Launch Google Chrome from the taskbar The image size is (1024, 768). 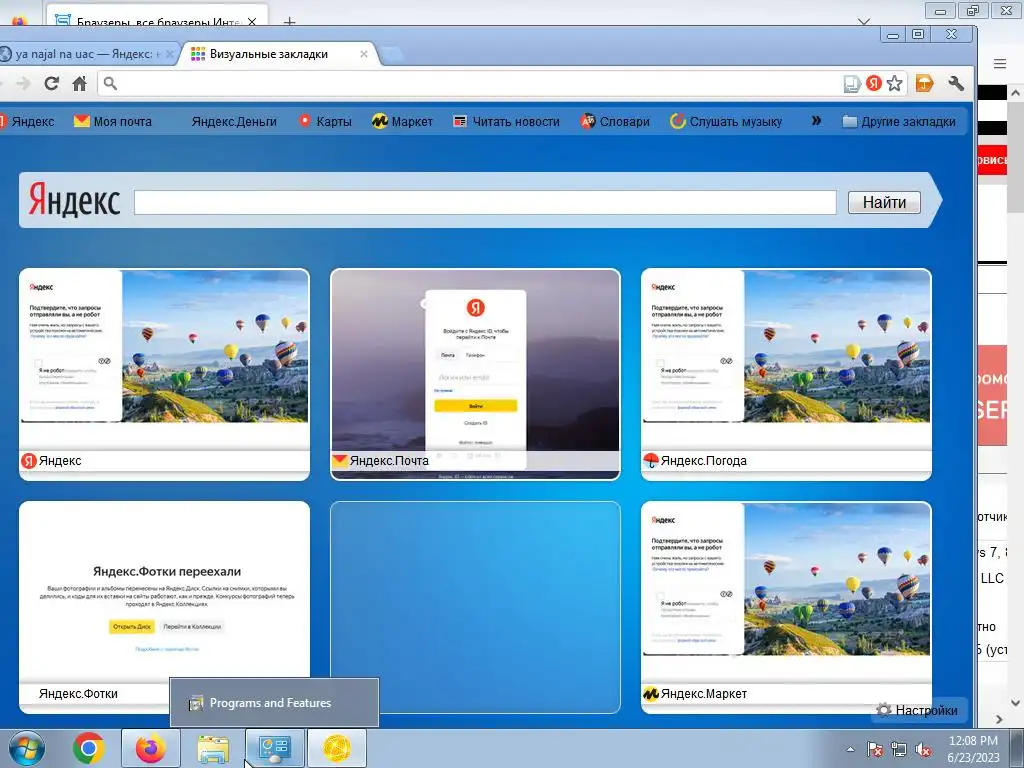89,748
